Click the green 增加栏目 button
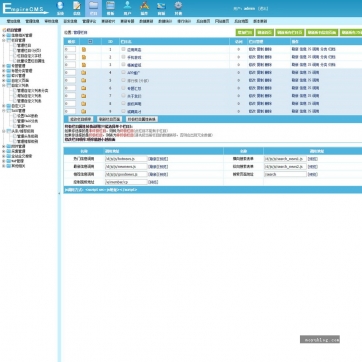This screenshot has width=362, height=362. (x=245, y=32)
